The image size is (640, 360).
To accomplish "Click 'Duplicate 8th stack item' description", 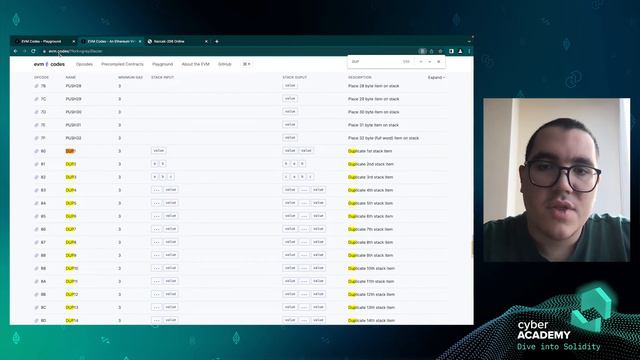I will (x=371, y=242).
